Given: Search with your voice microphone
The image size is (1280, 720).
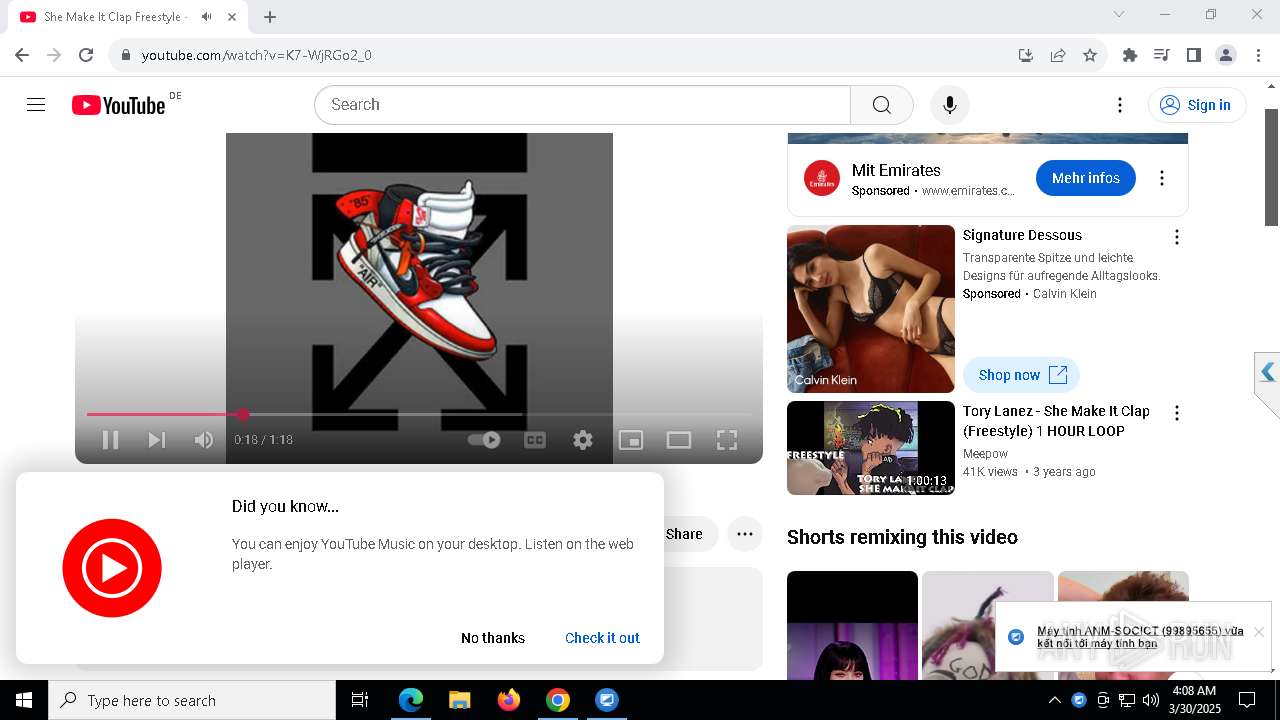Looking at the screenshot, I should point(950,105).
